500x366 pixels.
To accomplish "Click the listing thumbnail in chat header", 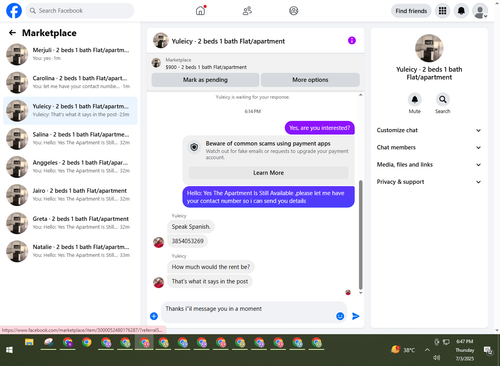I will pyautogui.click(x=161, y=41).
